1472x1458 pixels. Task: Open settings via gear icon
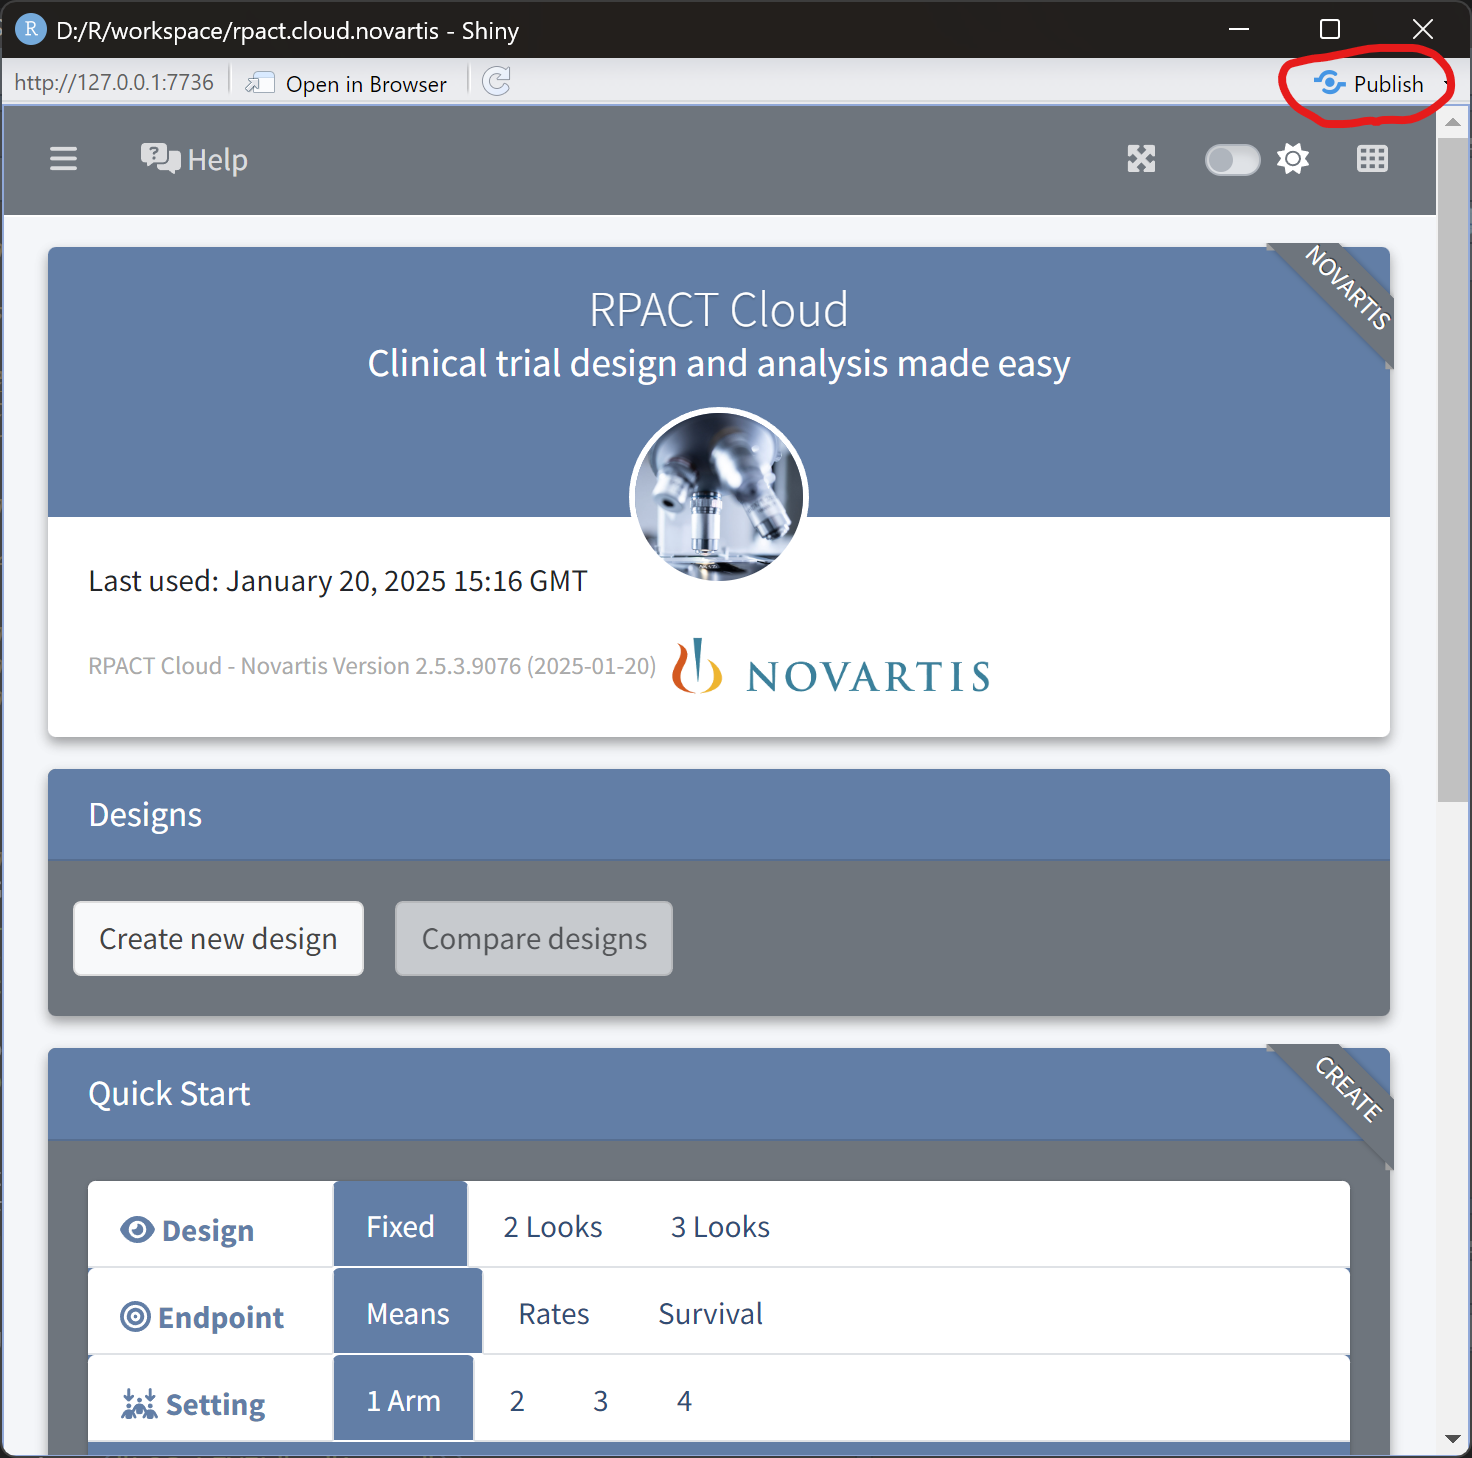(x=1292, y=159)
